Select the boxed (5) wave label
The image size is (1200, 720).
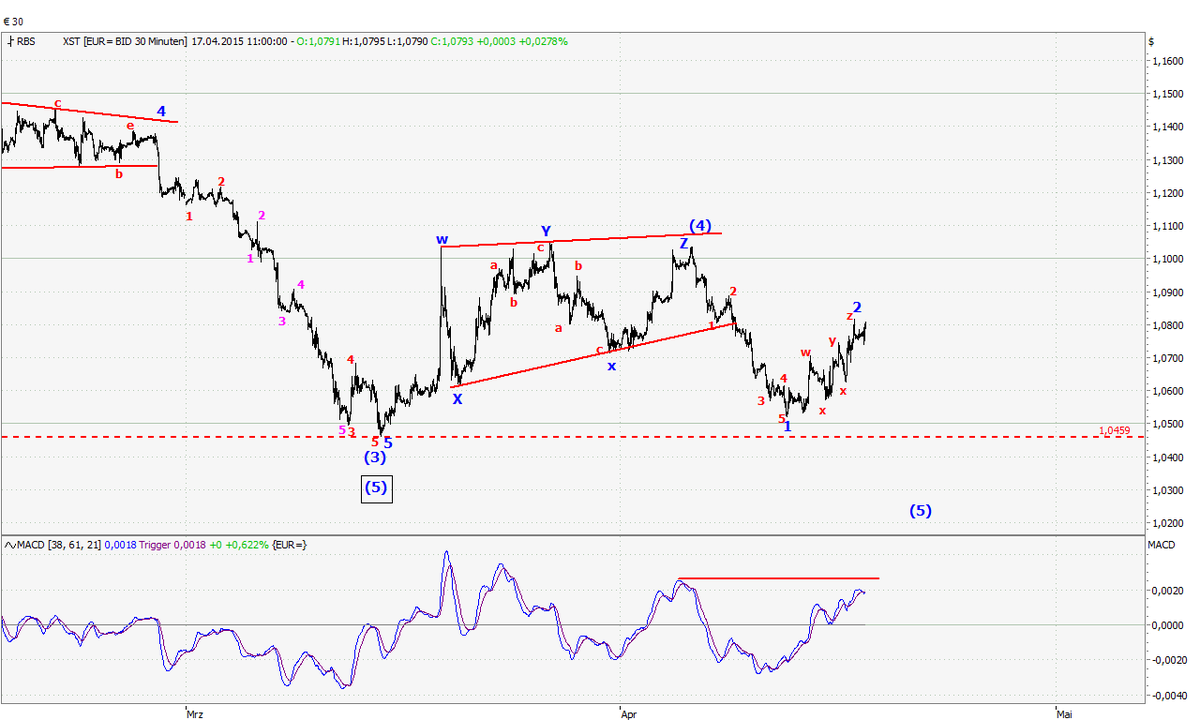[x=377, y=488]
